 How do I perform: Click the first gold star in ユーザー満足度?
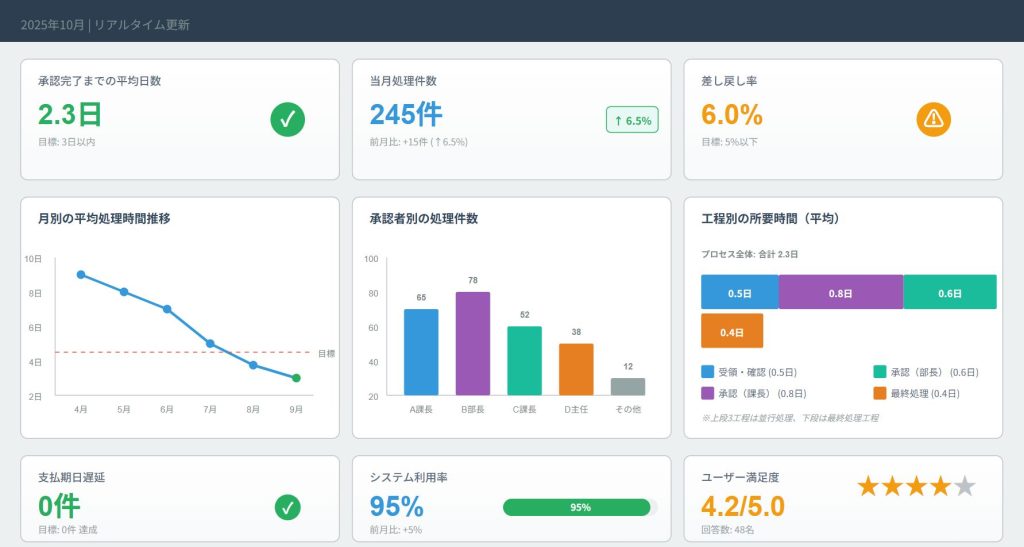[x=868, y=487]
